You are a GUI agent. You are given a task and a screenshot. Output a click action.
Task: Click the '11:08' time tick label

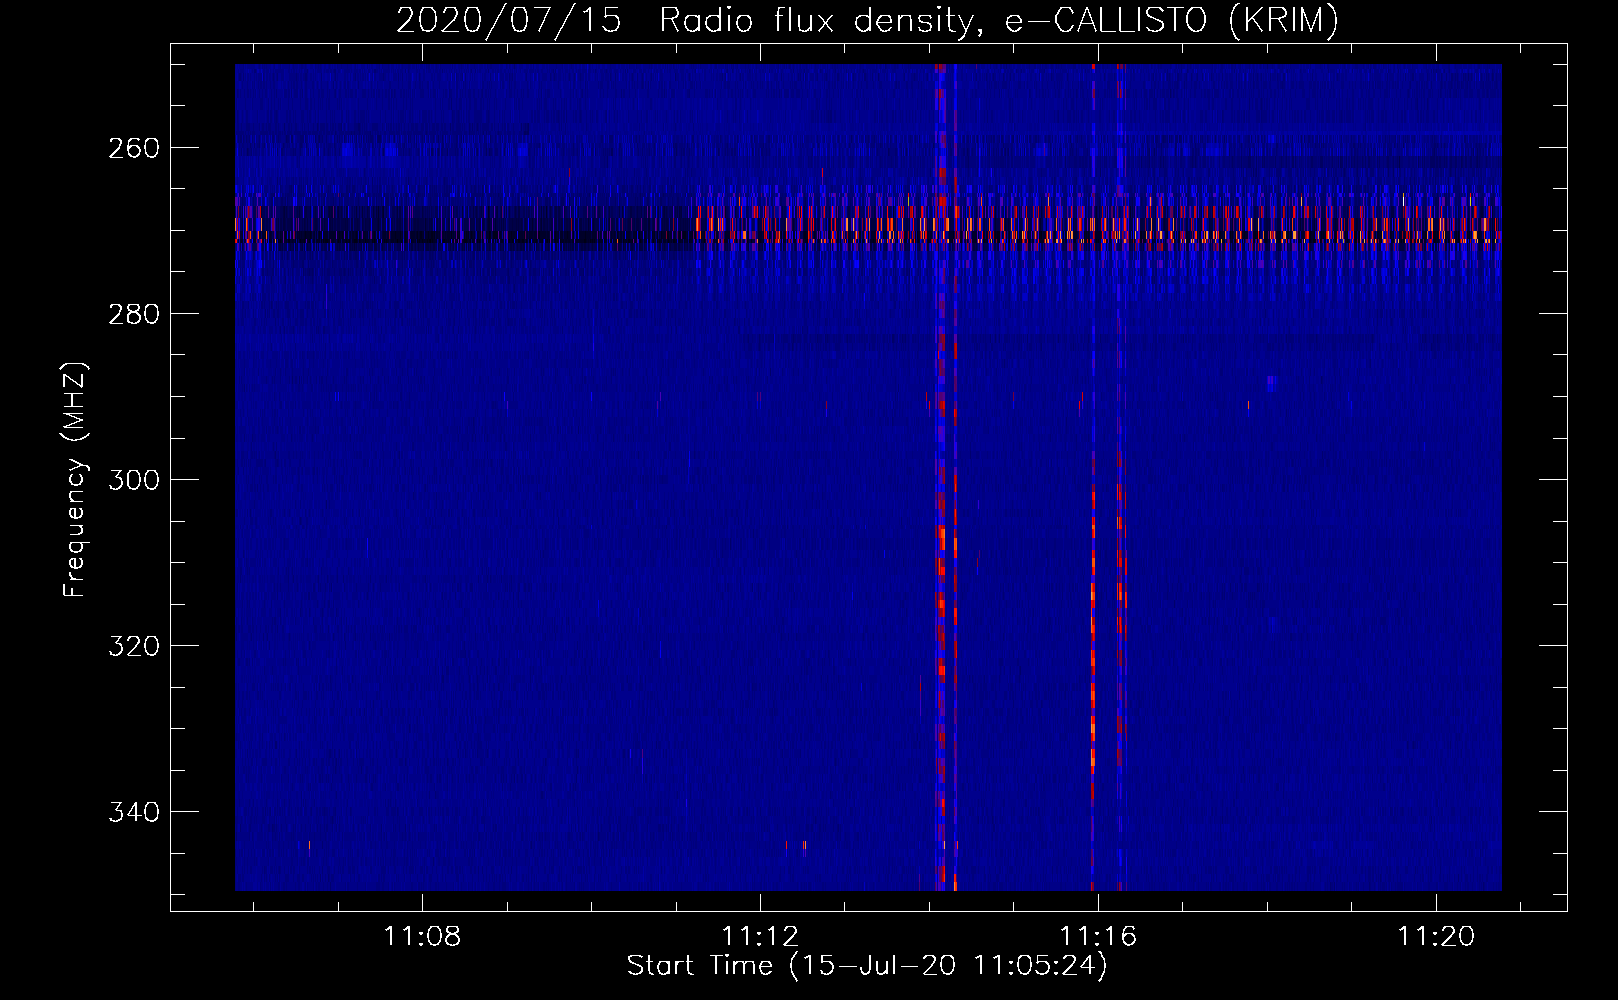422,936
